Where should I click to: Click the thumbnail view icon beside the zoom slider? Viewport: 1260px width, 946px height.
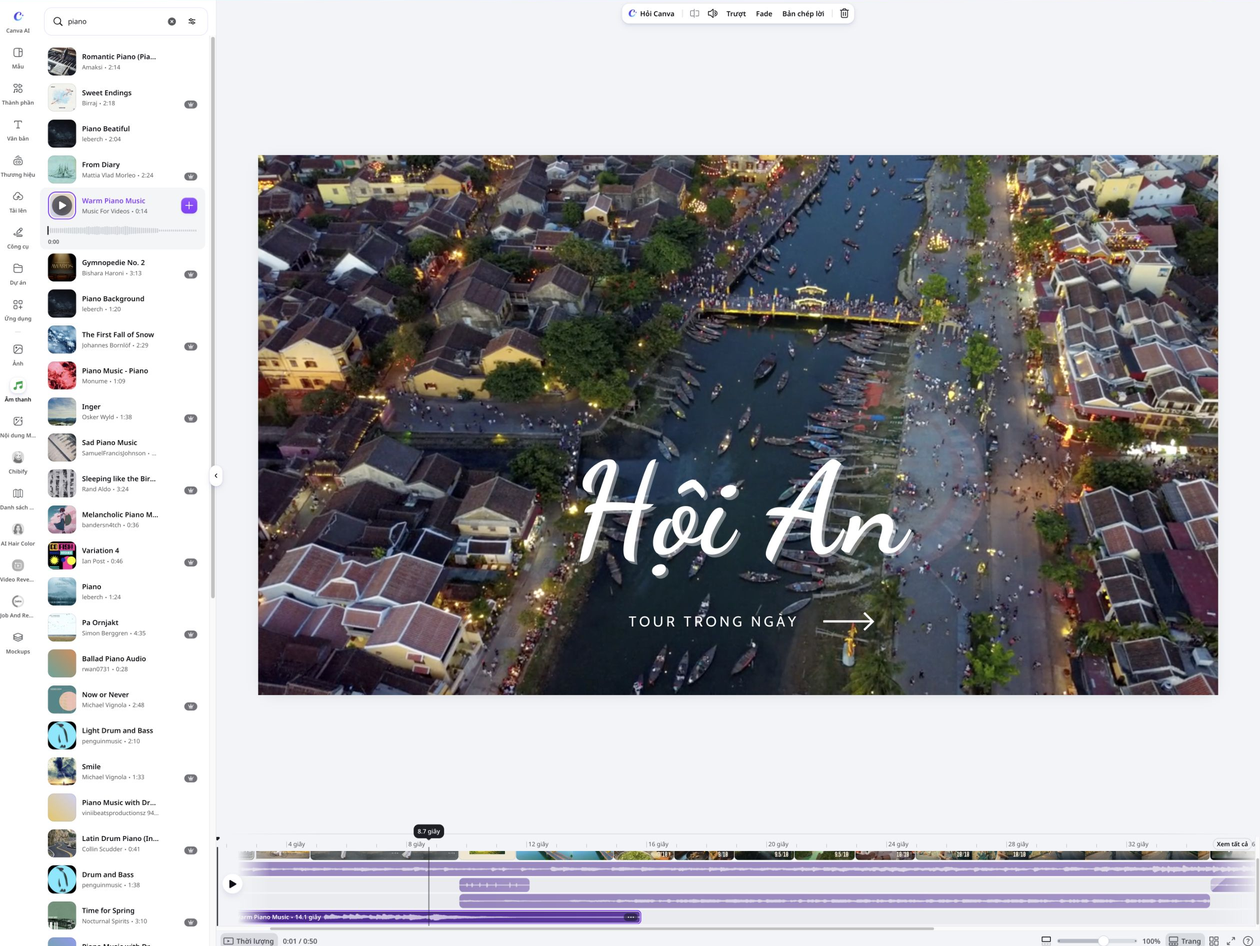(1046, 940)
